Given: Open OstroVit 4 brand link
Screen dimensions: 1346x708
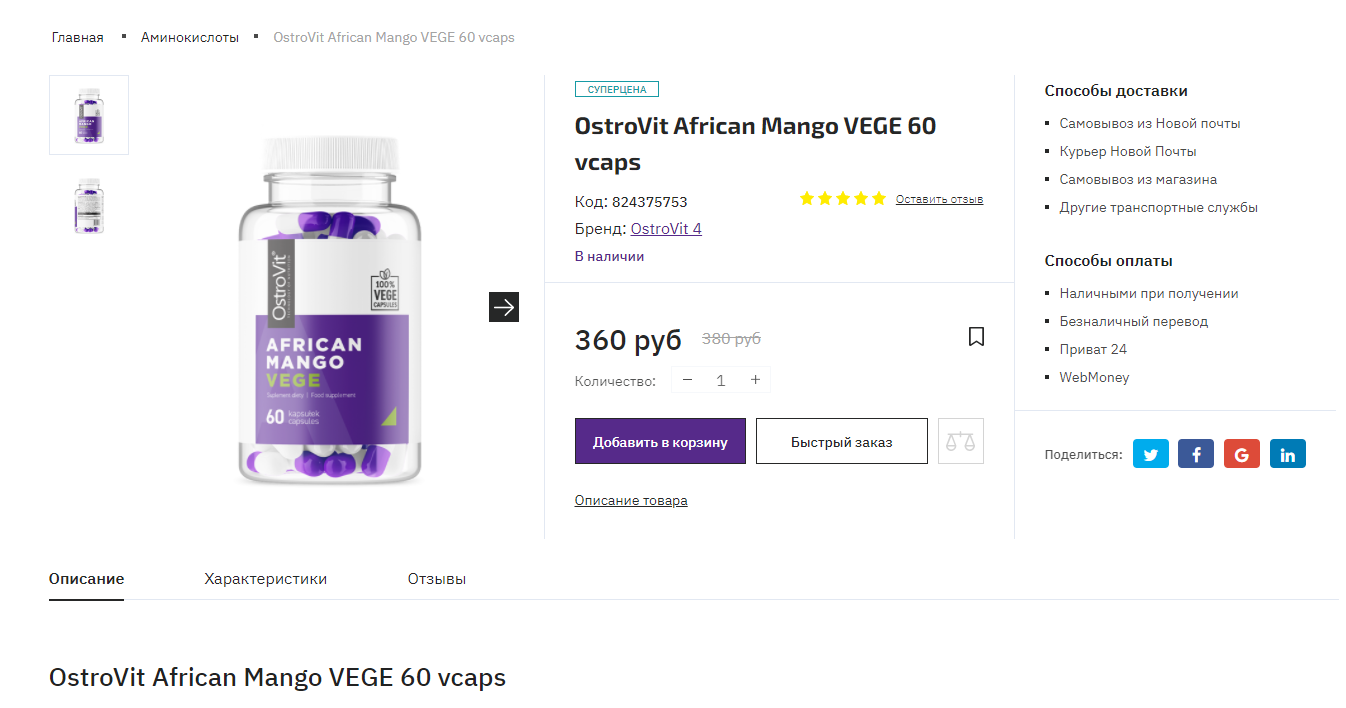Looking at the screenshot, I should 666,229.
